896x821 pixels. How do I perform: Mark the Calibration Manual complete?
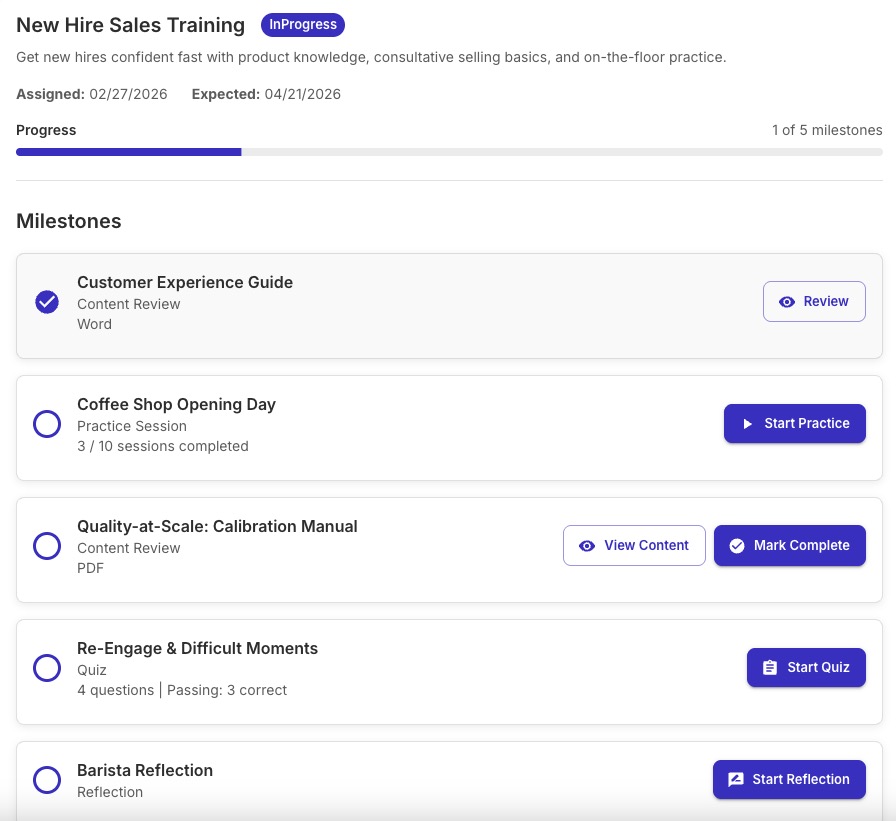tap(790, 545)
